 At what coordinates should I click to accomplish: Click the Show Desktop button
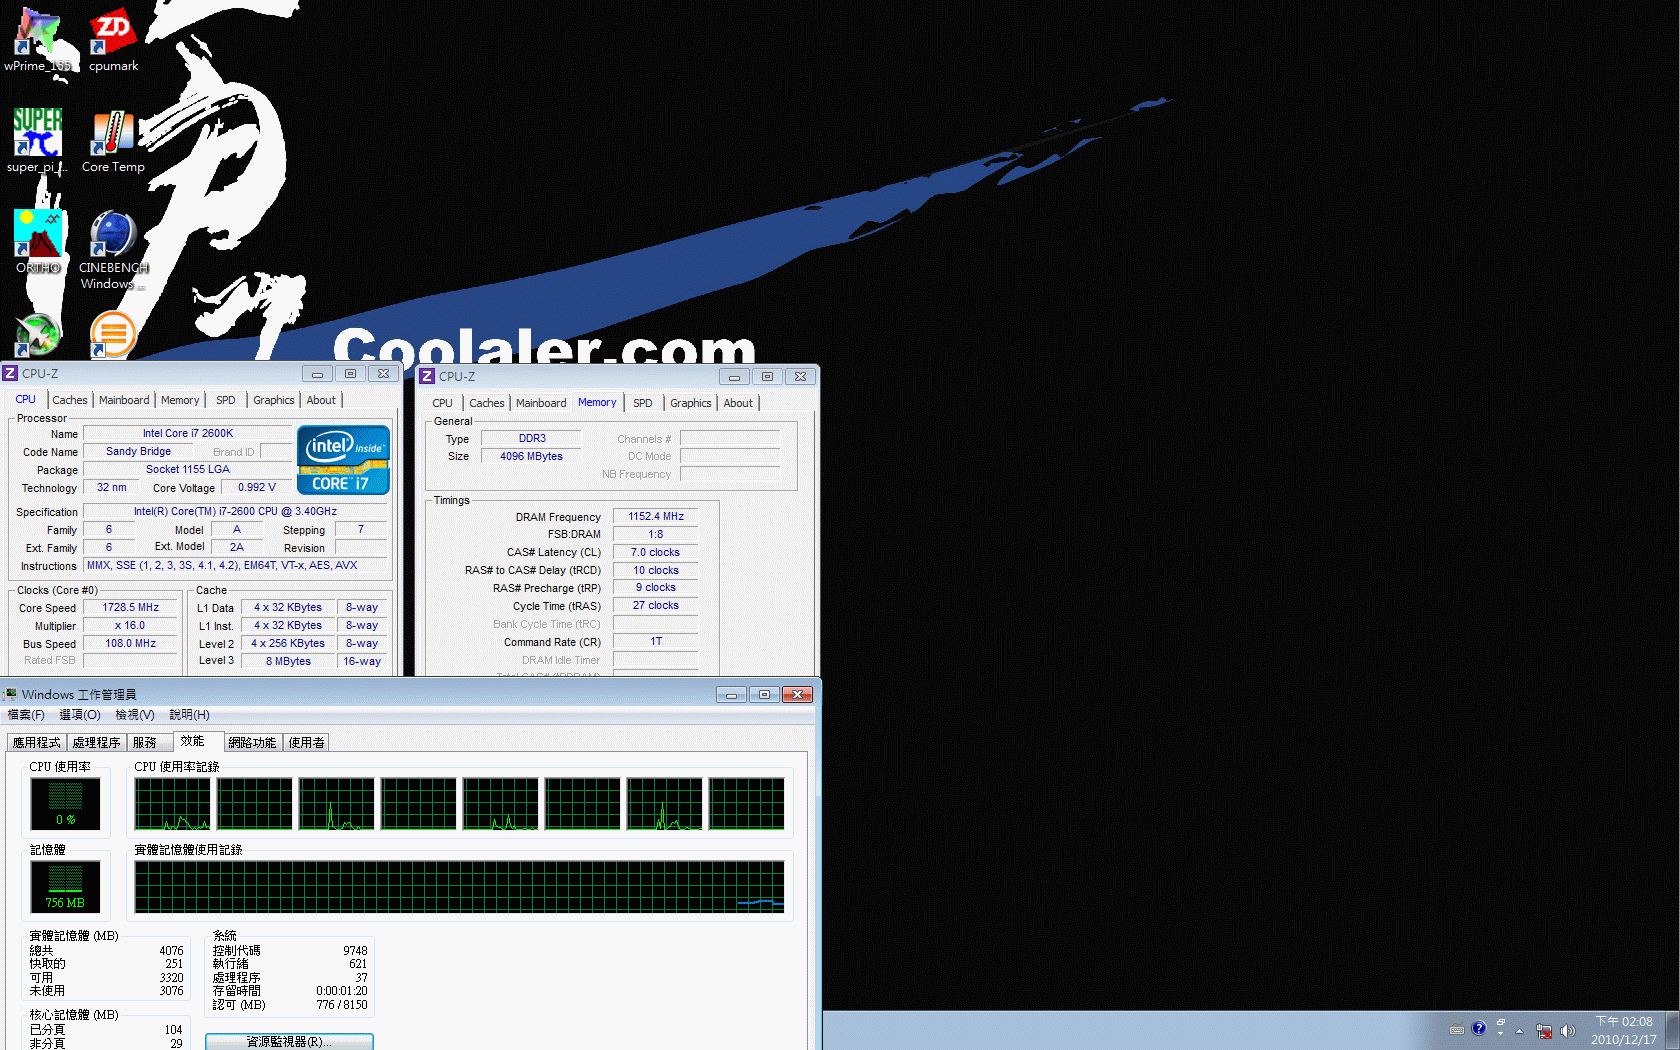pyautogui.click(x=1672, y=1030)
